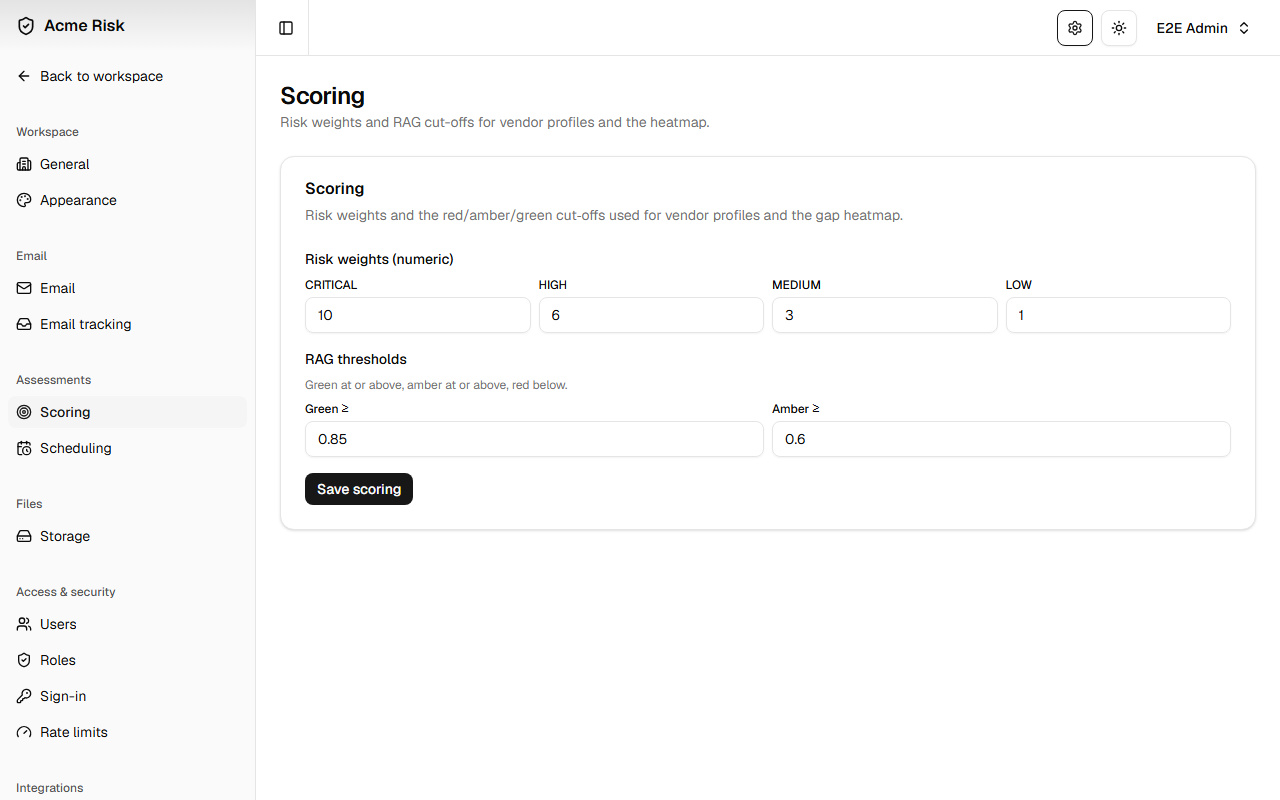
Task: Open Rate limits settings
Action: (x=127, y=732)
